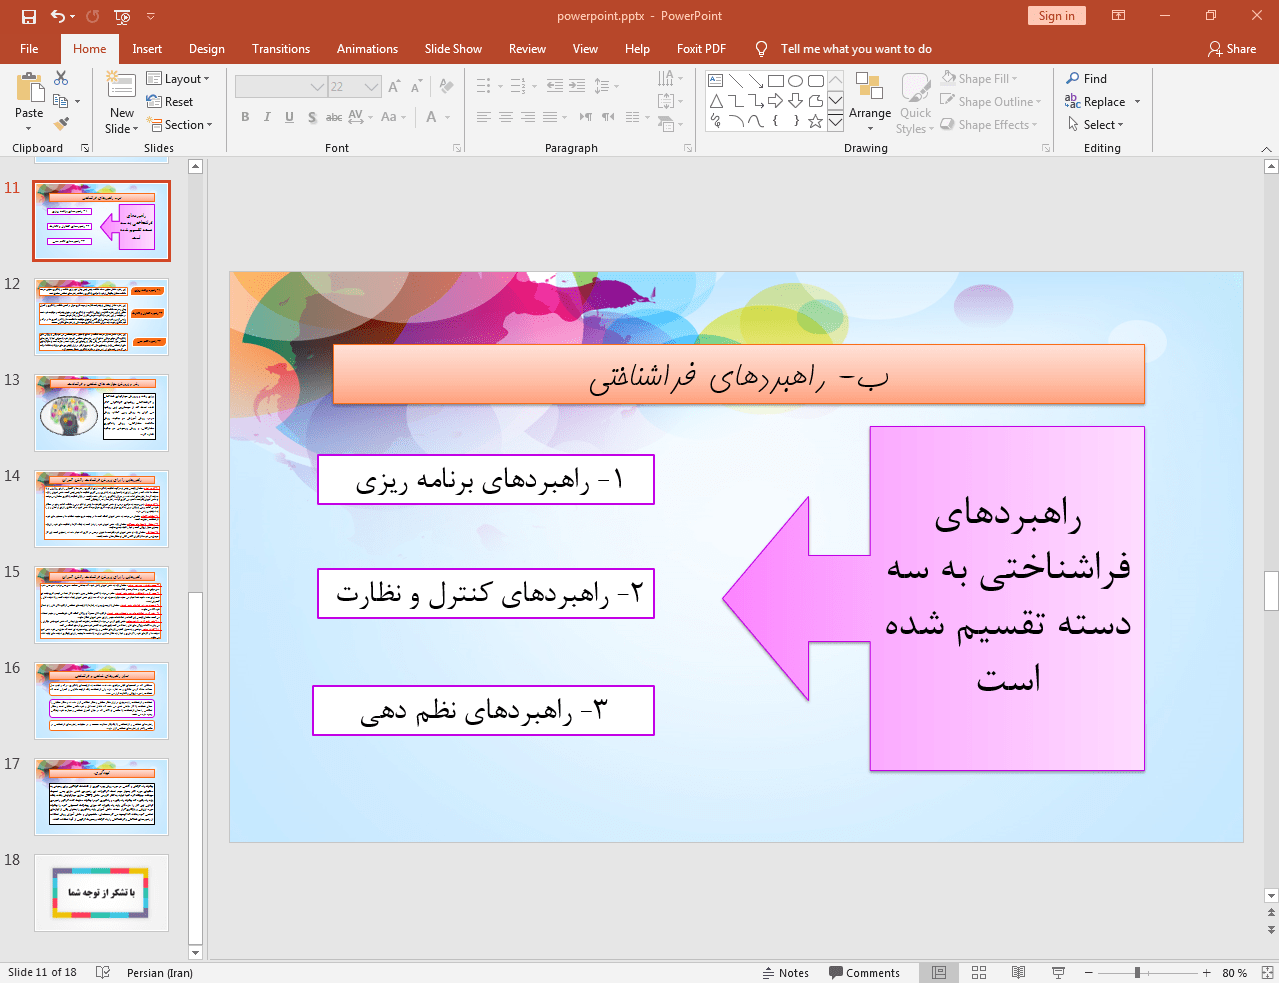Save the presentation using the floppy disk icon
This screenshot has height=983, width=1279.
(28, 16)
